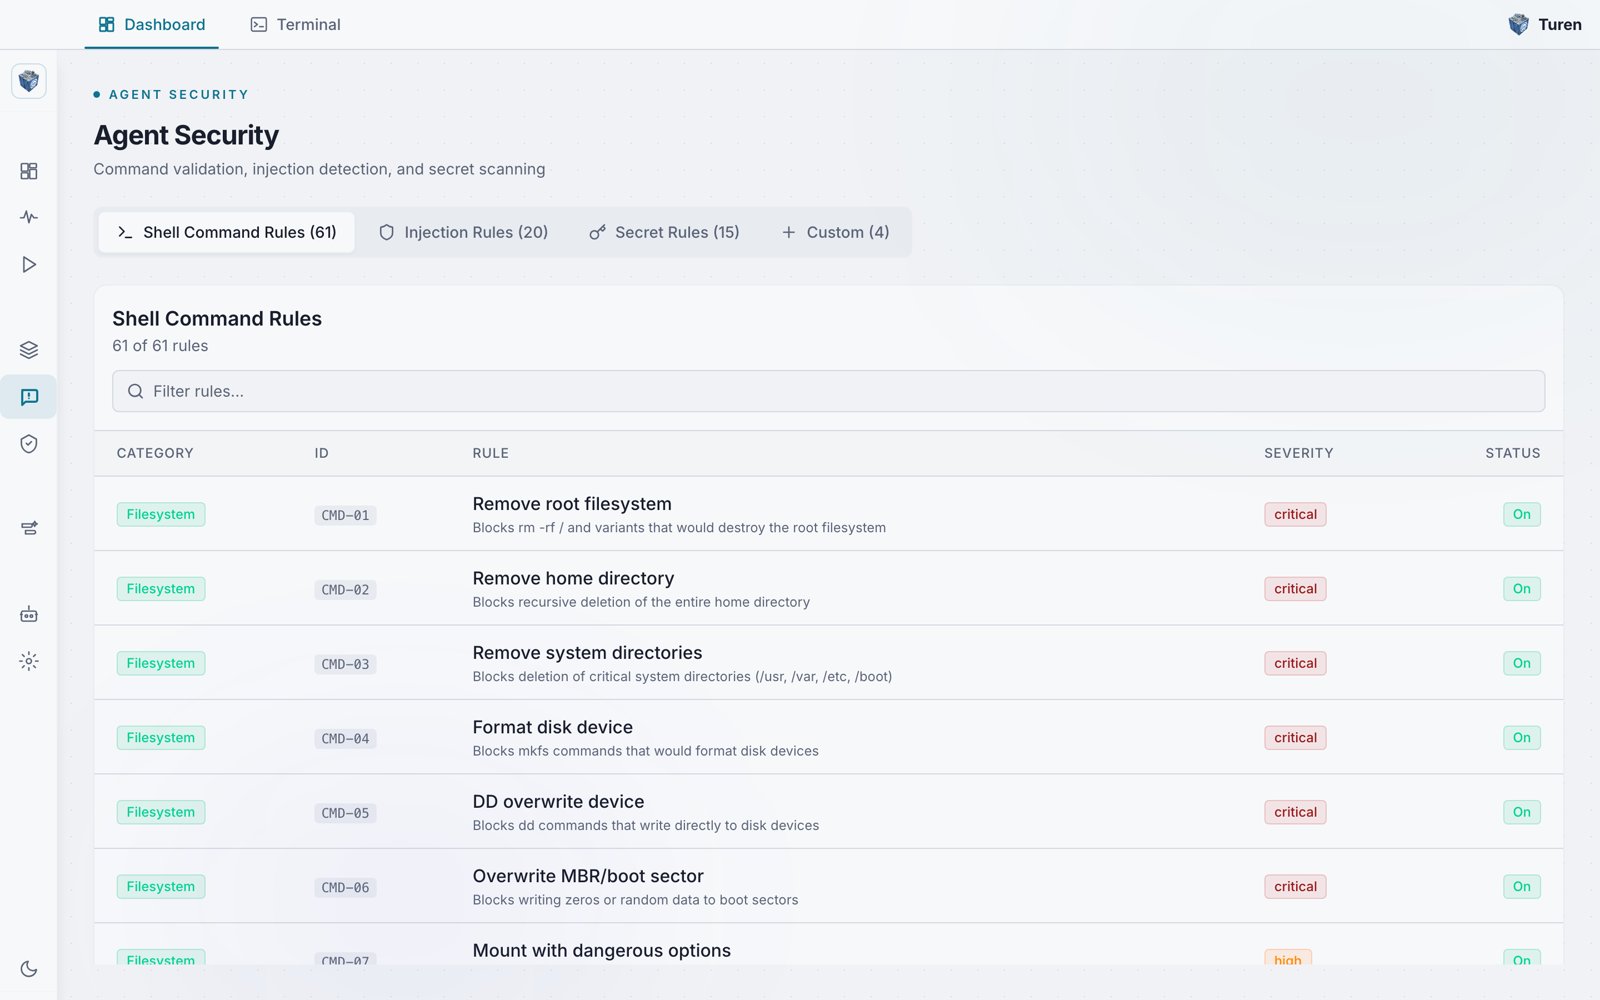Toggle On status for CMD-01
The image size is (1600, 1000).
tap(1521, 514)
